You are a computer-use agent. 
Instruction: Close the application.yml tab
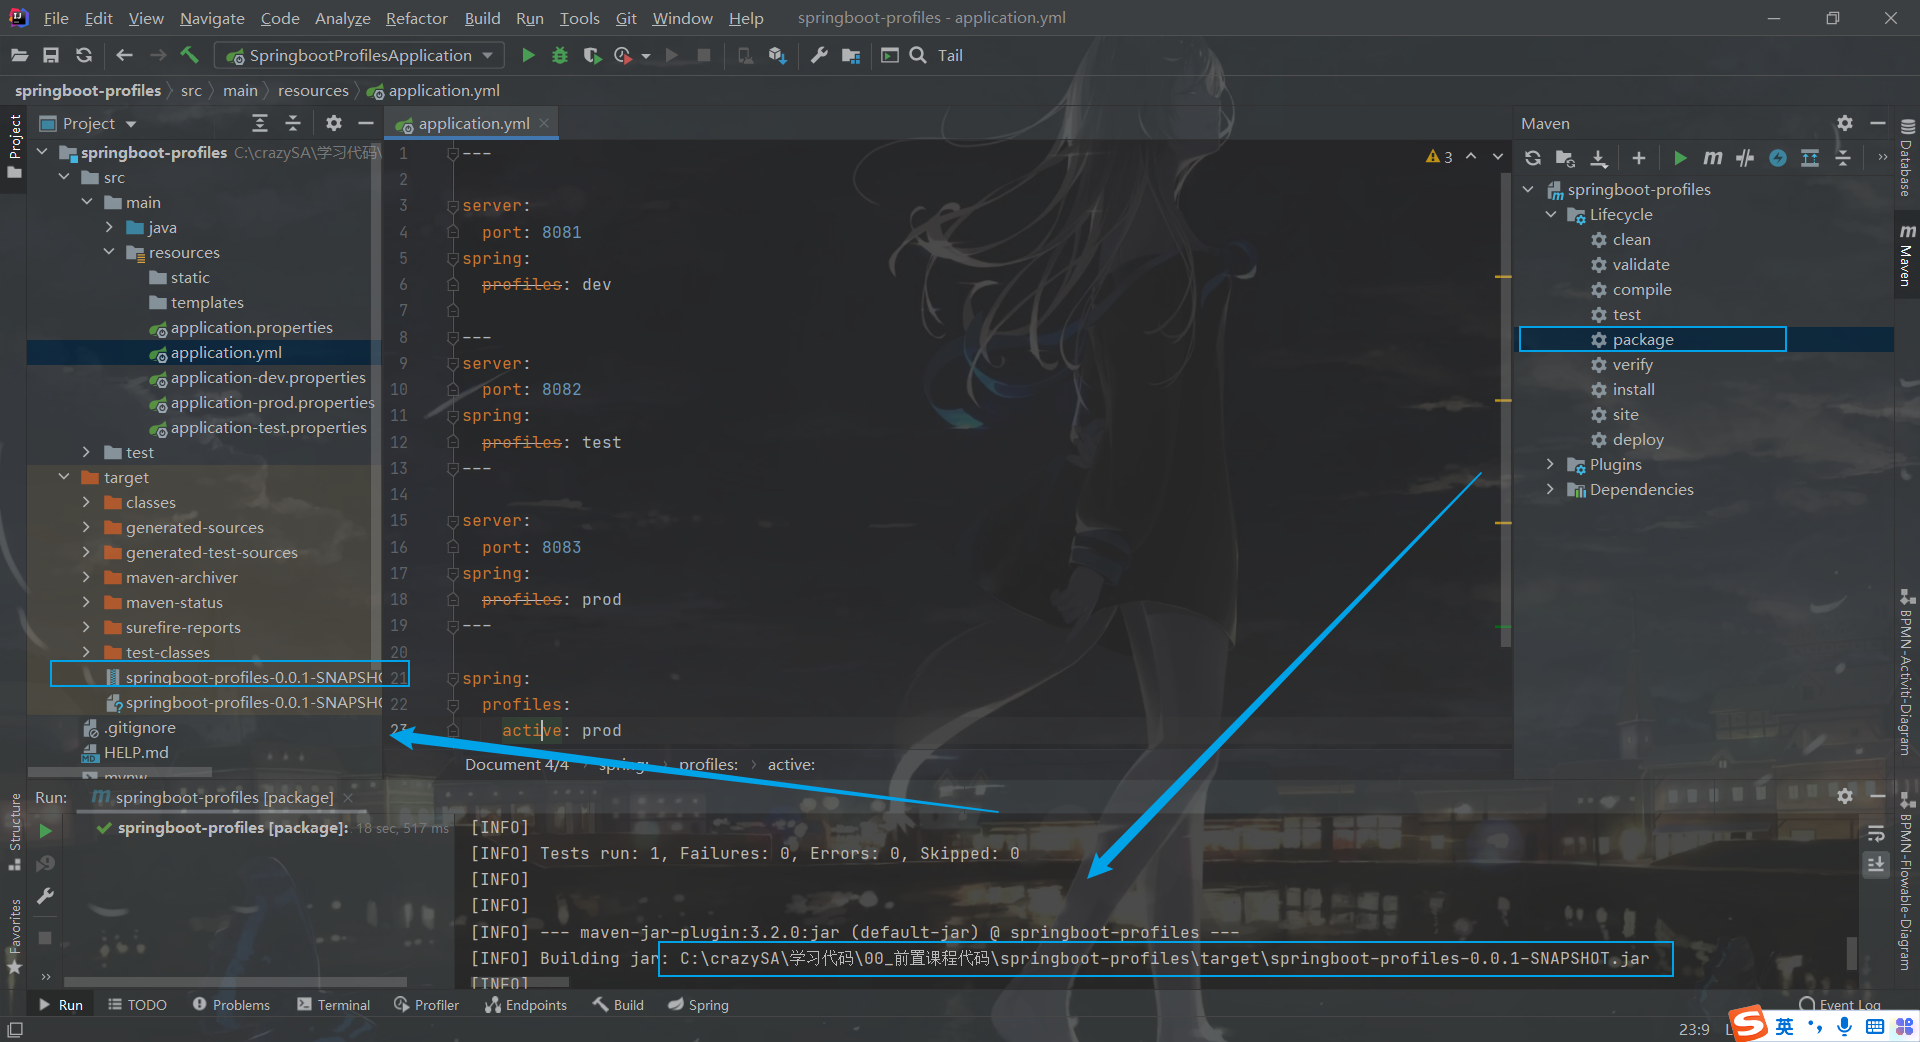[544, 123]
